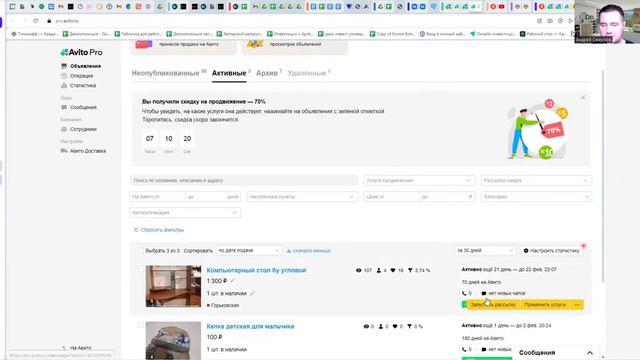
Task: Tick the Выбрать 3 из 3 checkbox
Action: (140, 251)
